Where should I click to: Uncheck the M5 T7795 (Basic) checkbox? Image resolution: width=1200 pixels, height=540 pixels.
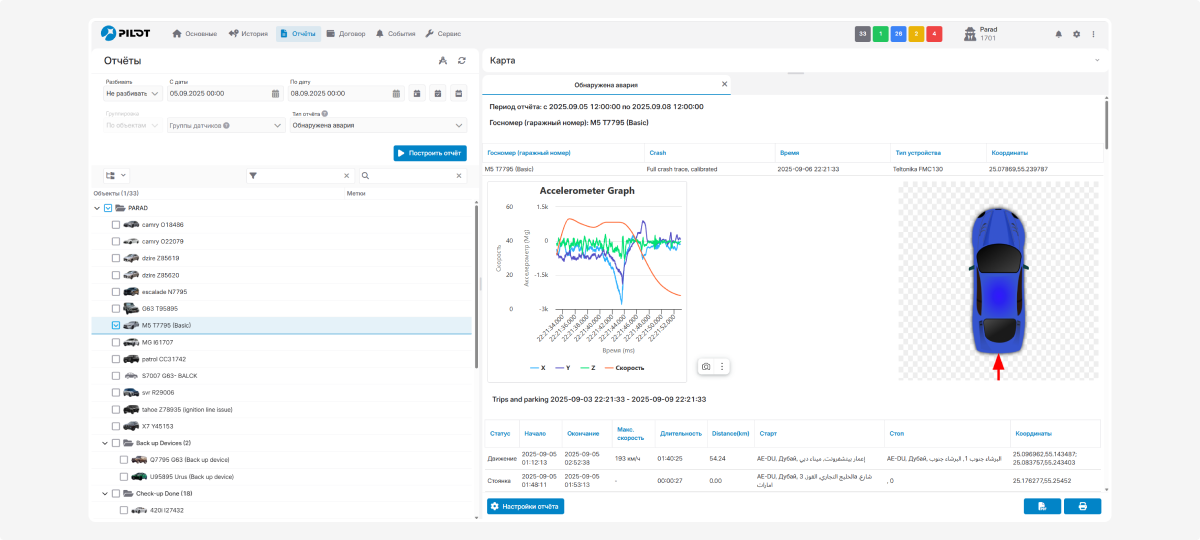coord(116,325)
